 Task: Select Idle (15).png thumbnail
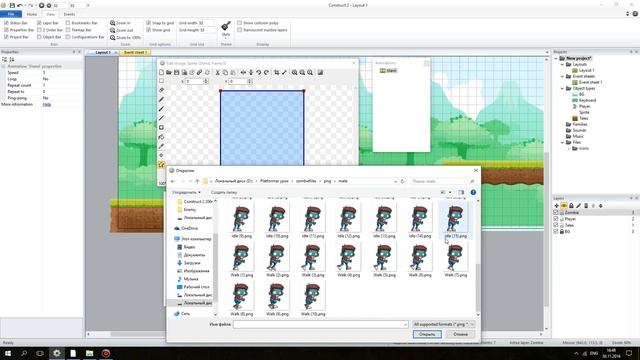[455, 221]
